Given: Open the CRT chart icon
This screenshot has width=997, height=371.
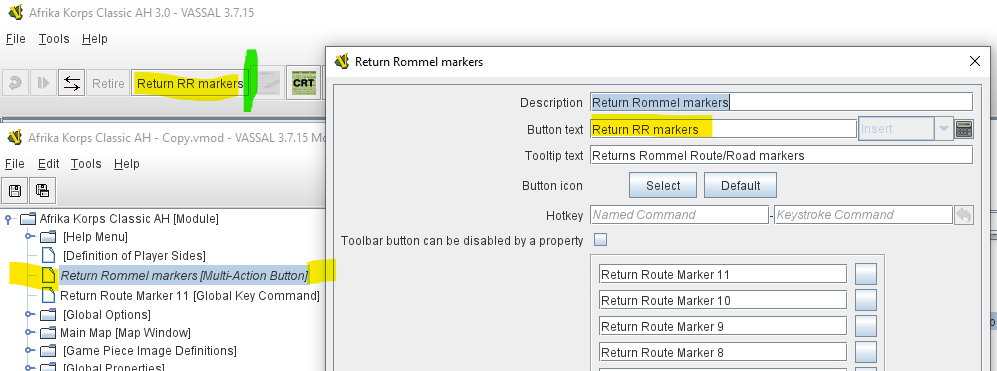Looking at the screenshot, I should pos(303,83).
